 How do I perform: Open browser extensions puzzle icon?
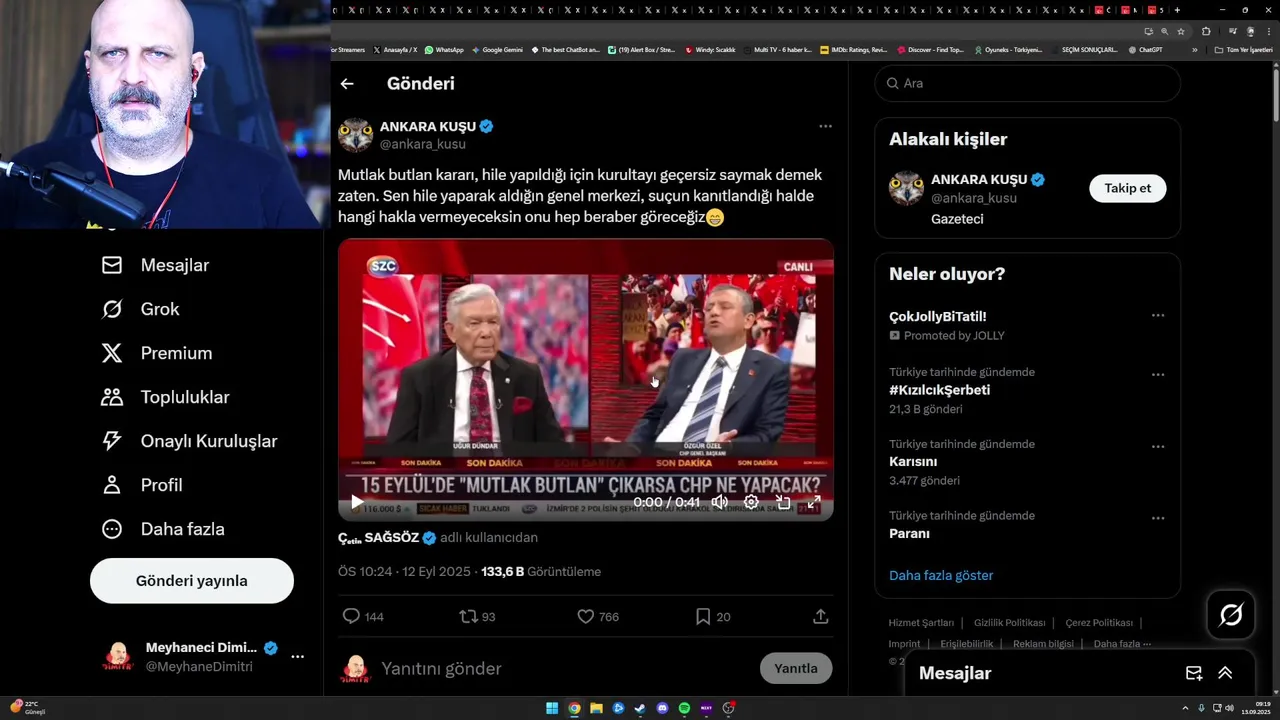pyautogui.click(x=1206, y=31)
